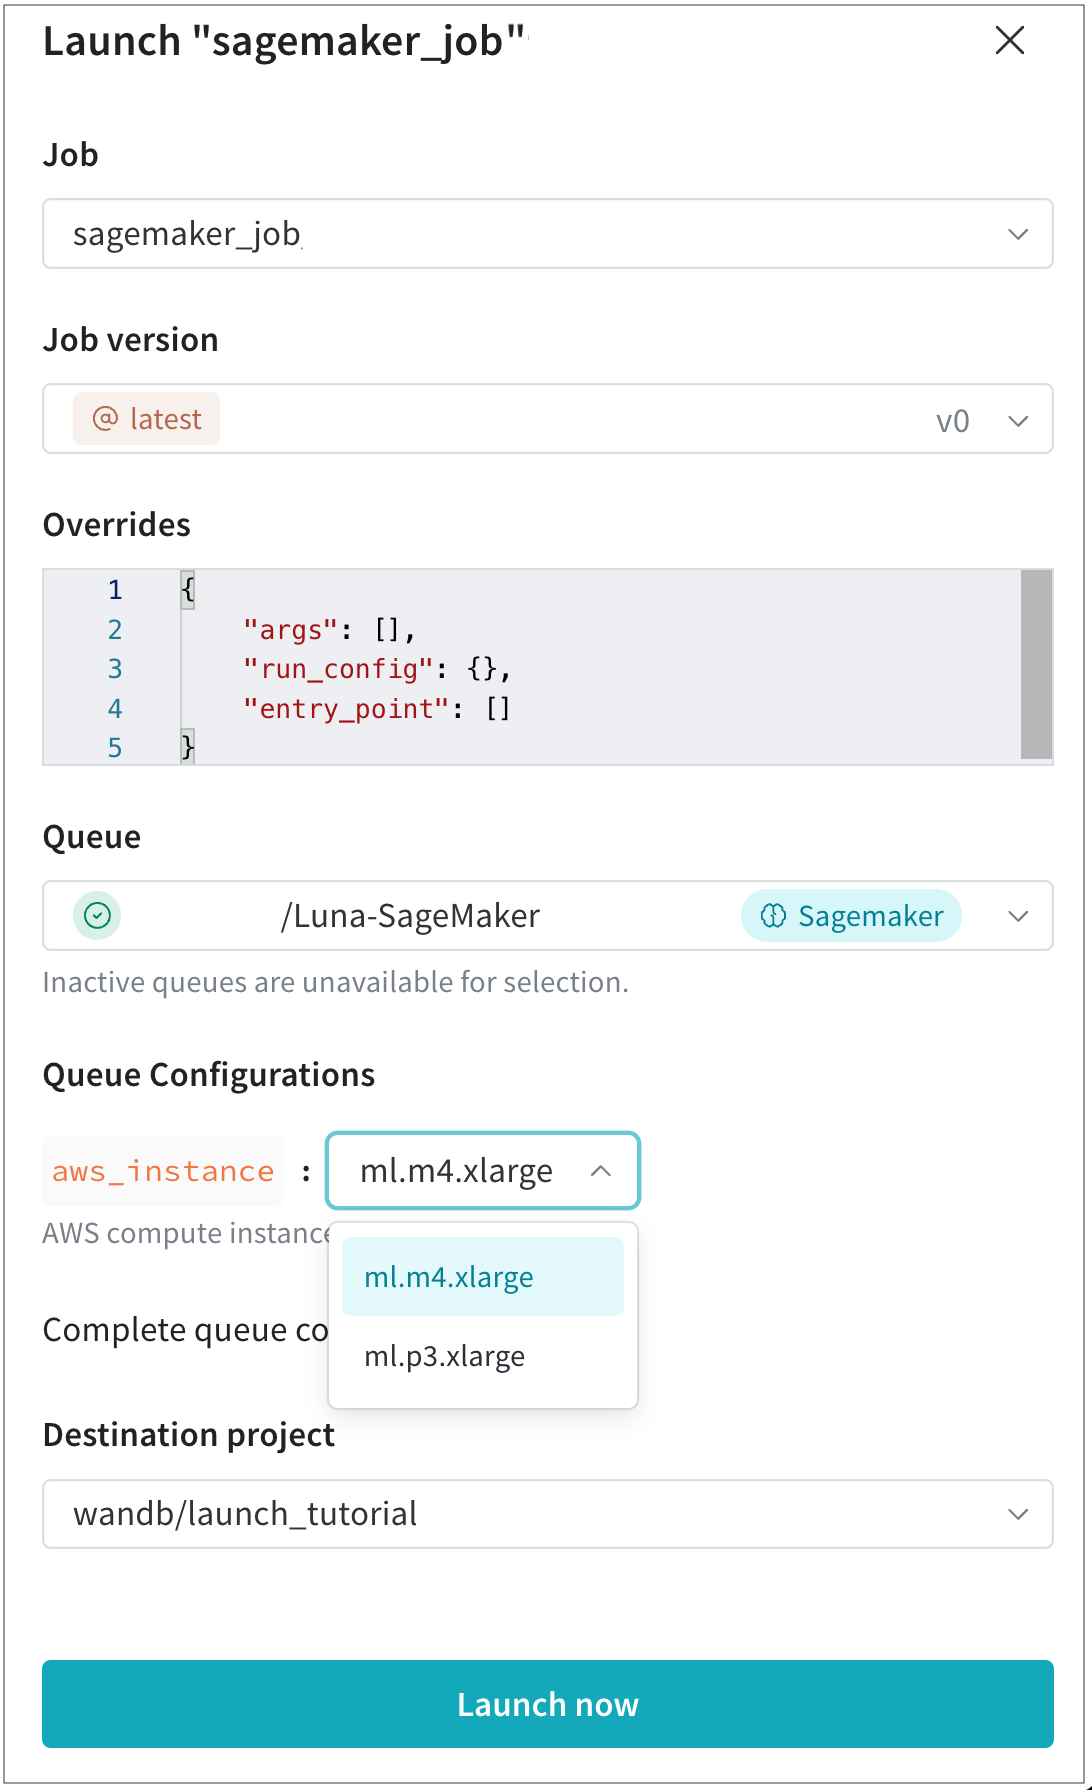1092x1790 pixels.
Task: Click the sagemaker_job field text
Action: pyautogui.click(x=187, y=234)
